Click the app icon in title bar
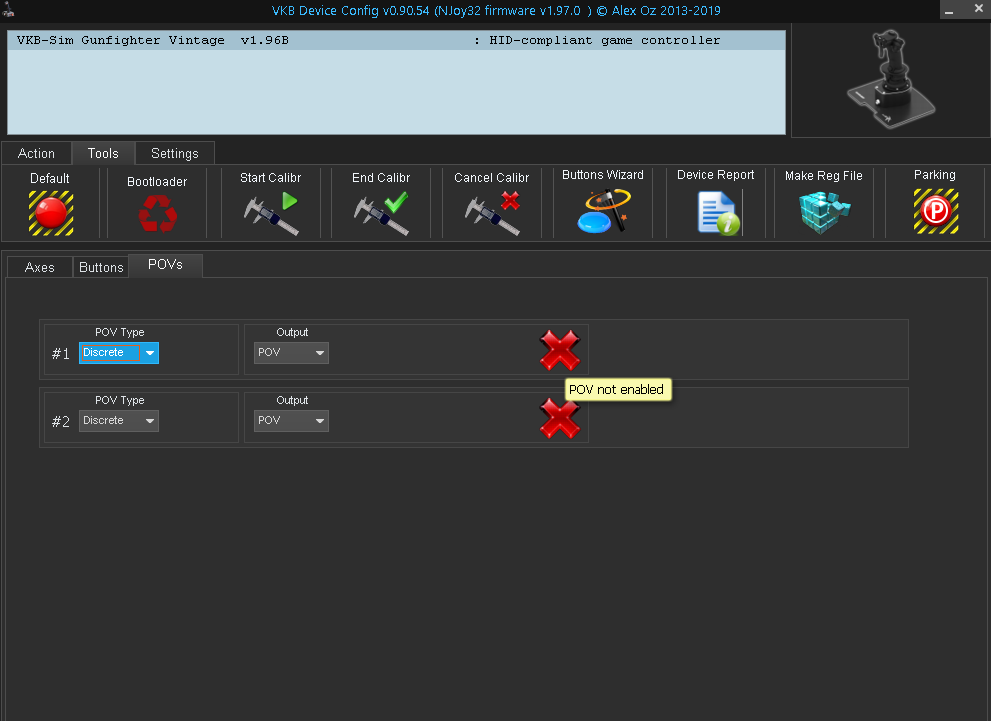Image resolution: width=991 pixels, height=724 pixels. click(x=8, y=9)
